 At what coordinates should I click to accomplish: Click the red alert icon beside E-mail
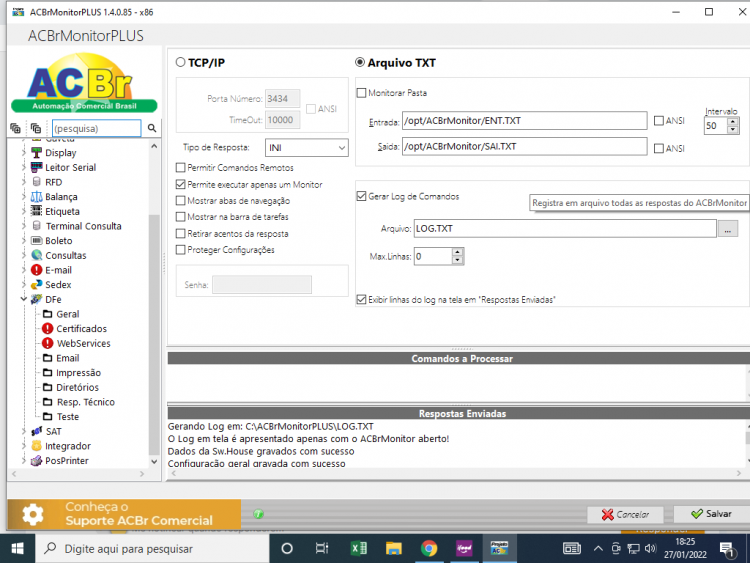pyautogui.click(x=36, y=270)
